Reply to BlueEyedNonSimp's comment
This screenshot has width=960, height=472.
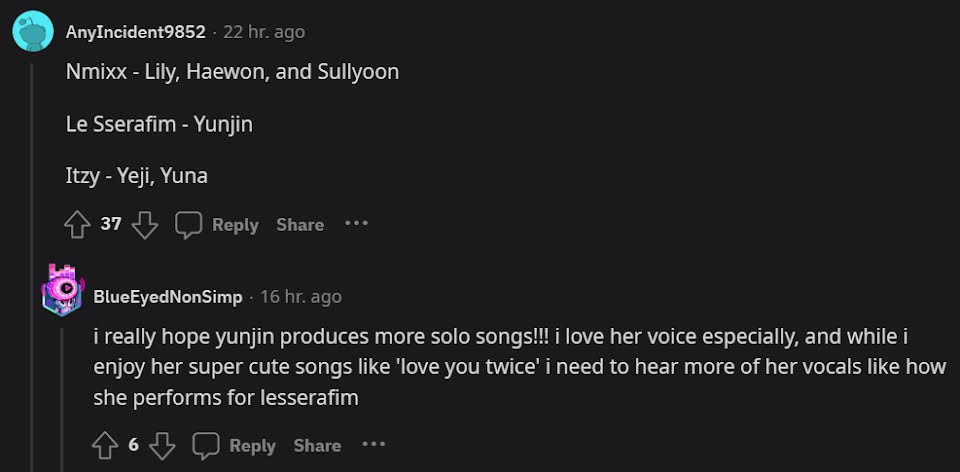(235, 446)
